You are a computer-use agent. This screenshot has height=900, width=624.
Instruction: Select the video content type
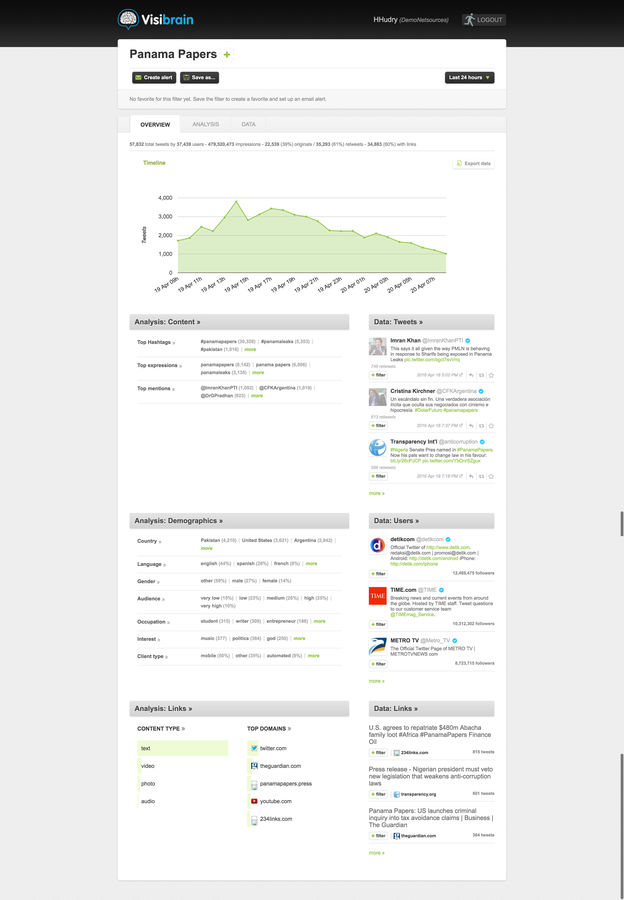click(147, 766)
